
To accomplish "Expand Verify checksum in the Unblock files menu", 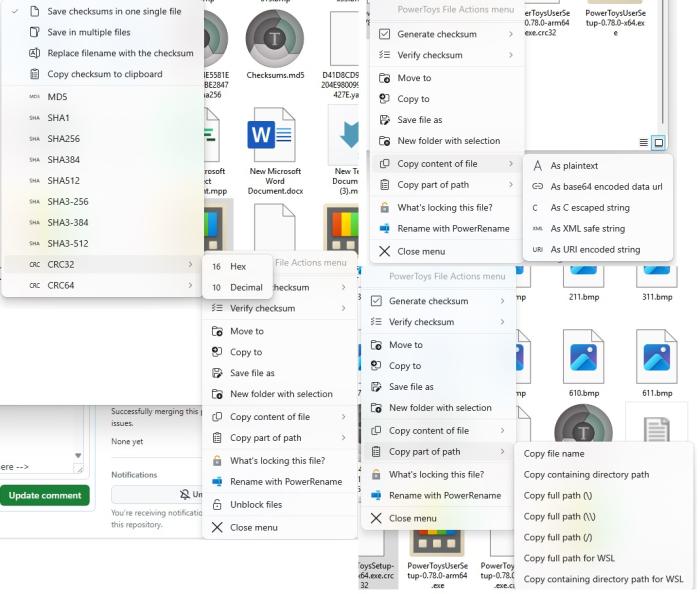I will 279,309.
